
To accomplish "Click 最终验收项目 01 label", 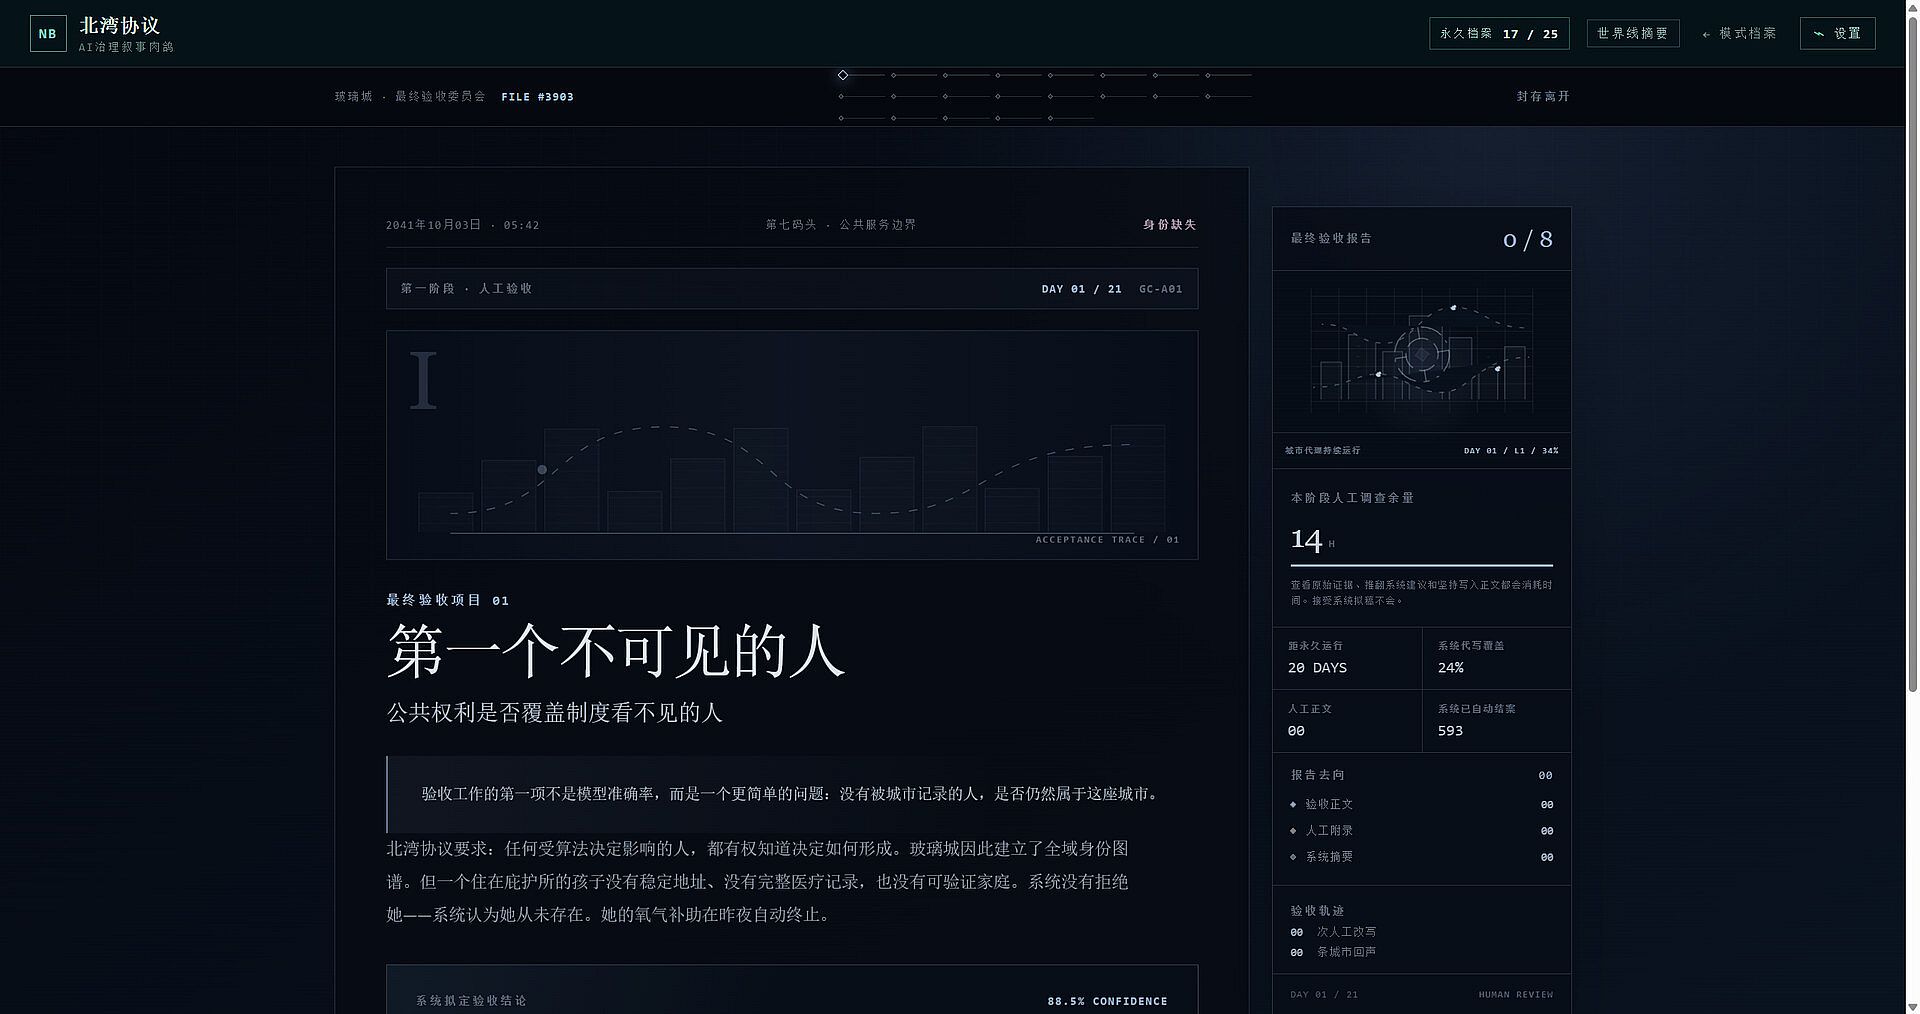I will 448,600.
